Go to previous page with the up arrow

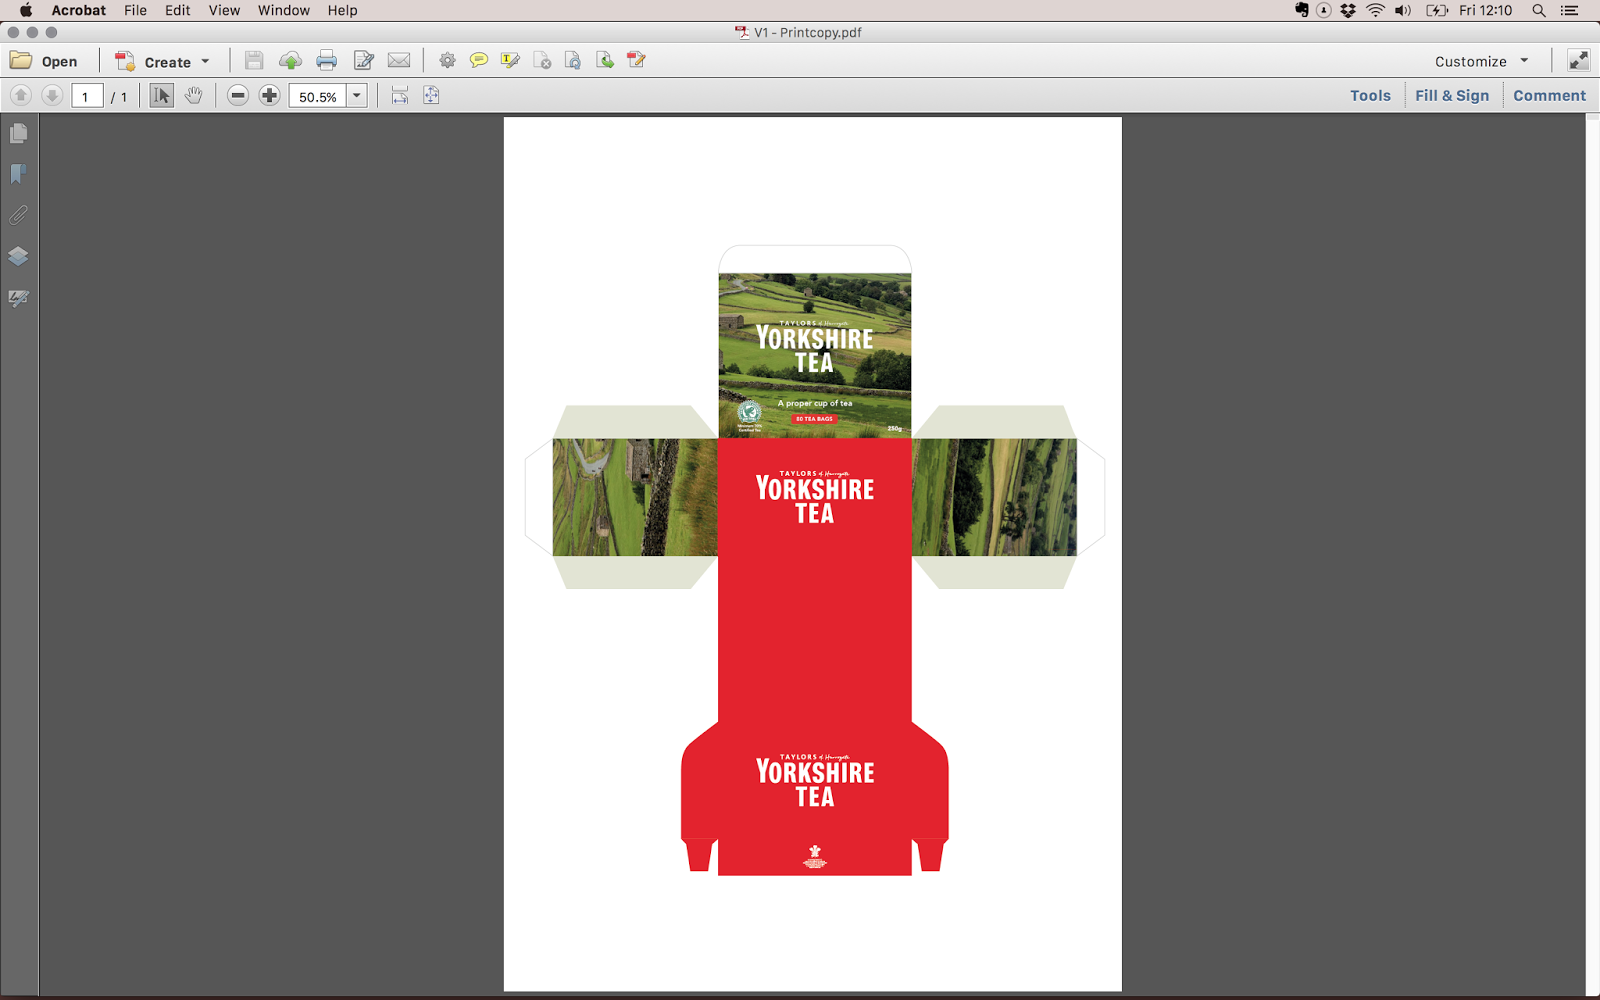tap(21, 96)
